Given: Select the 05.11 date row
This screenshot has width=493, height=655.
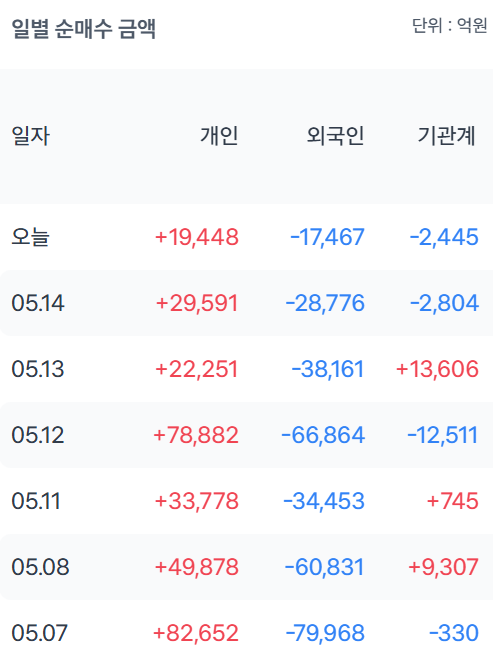Looking at the screenshot, I should (x=246, y=501).
